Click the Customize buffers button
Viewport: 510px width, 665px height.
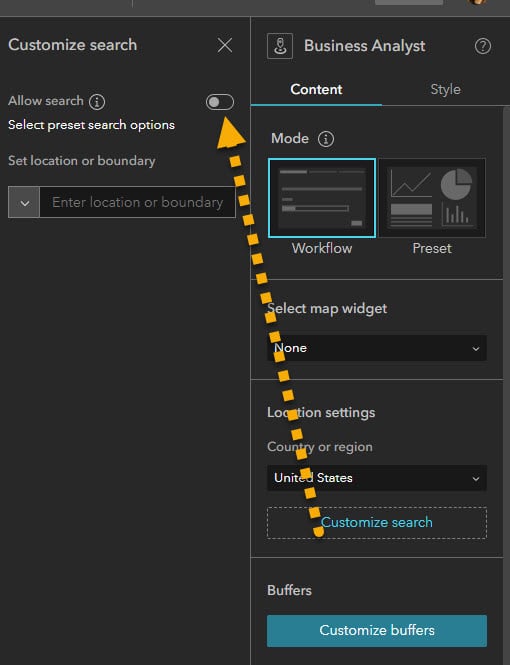coord(377,631)
